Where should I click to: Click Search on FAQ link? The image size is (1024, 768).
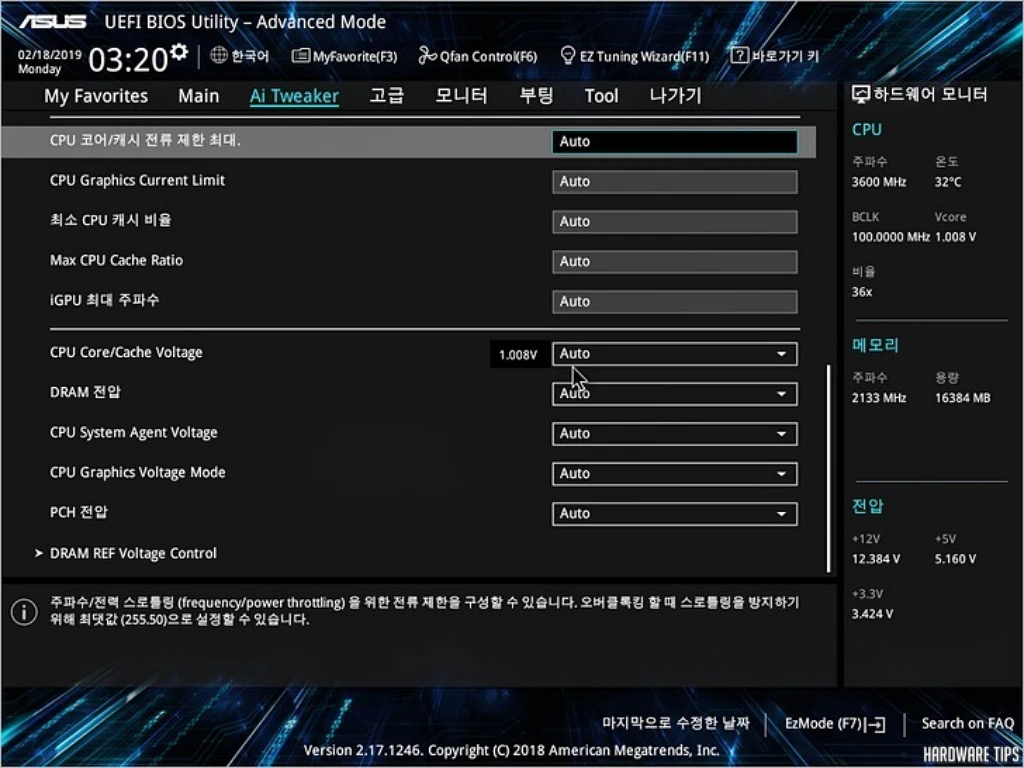tap(967, 724)
